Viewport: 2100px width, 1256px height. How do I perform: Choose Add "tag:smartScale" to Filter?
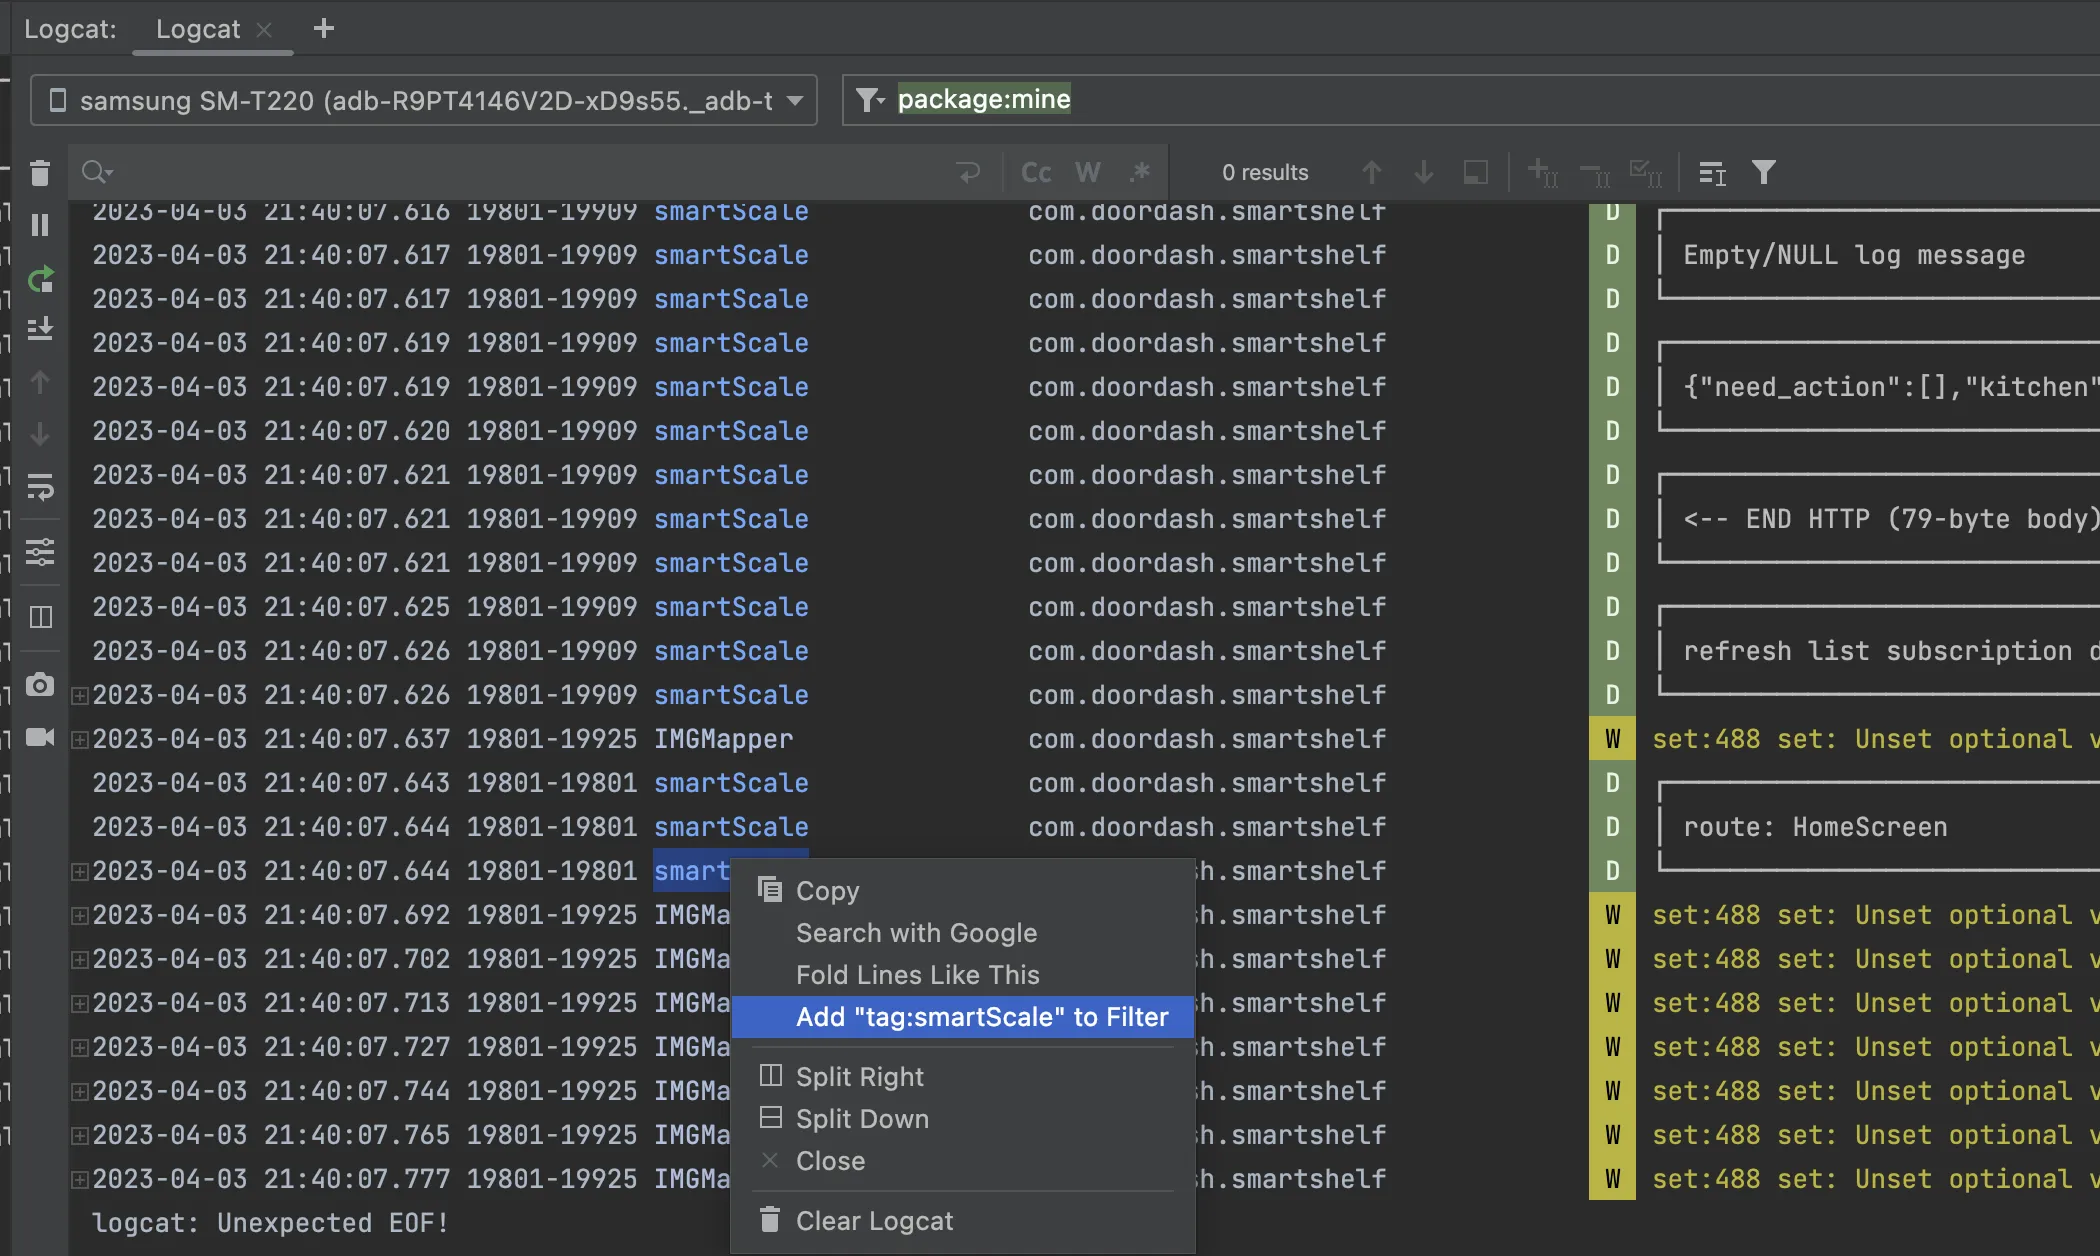[981, 1017]
